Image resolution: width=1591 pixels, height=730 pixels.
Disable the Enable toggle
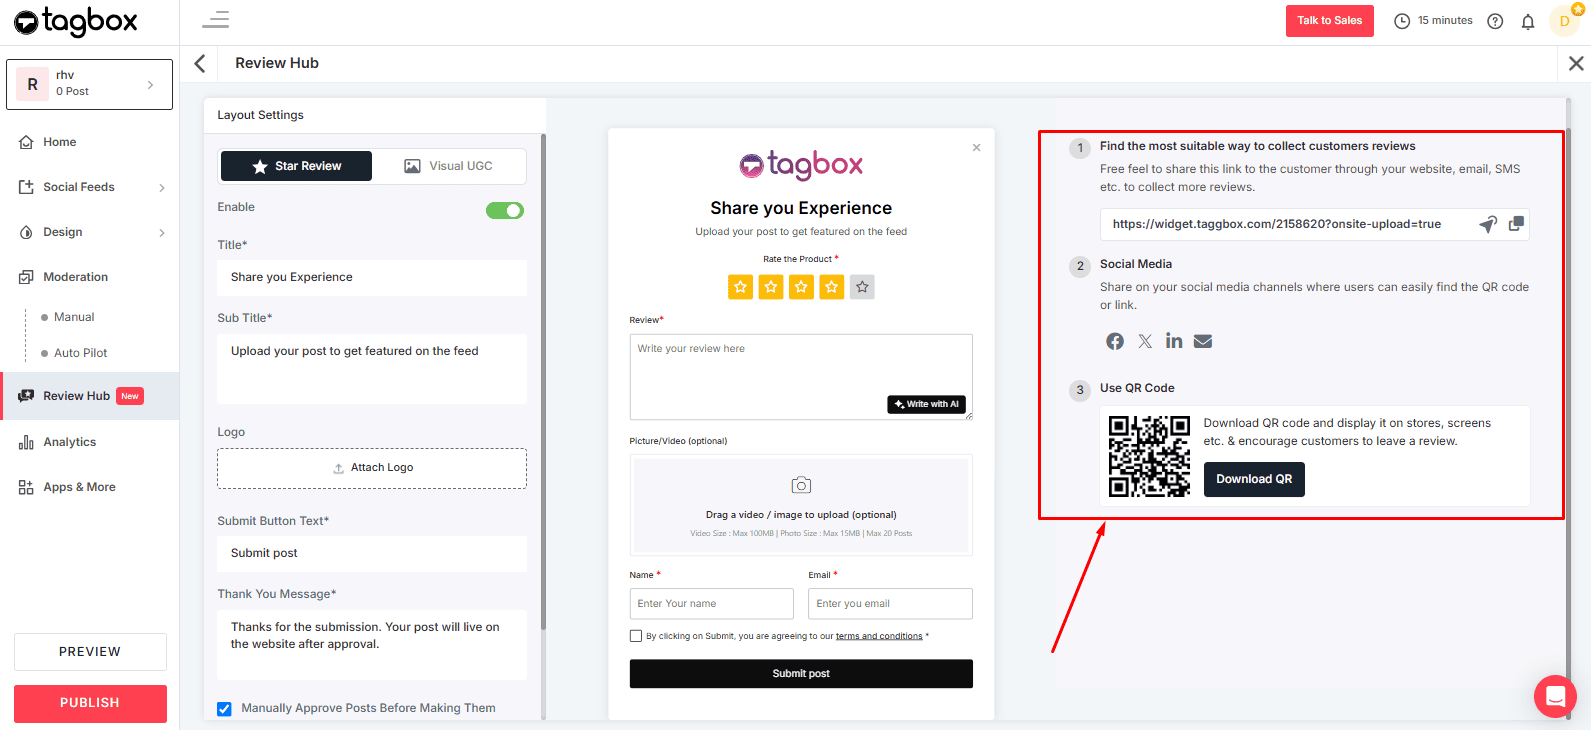coord(505,210)
